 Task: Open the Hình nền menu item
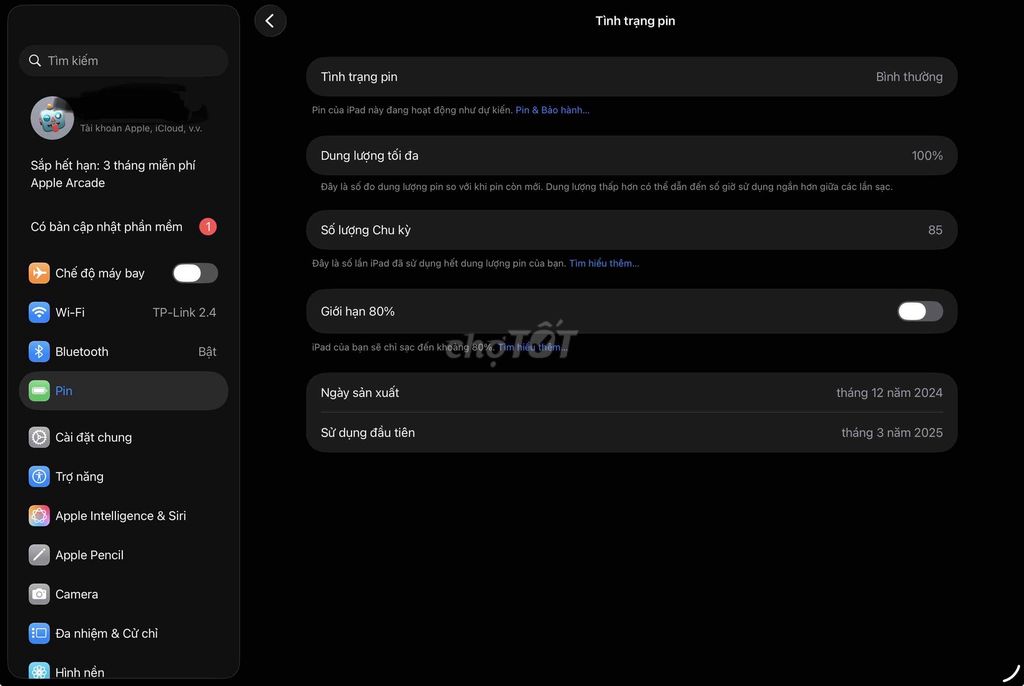click(x=80, y=672)
